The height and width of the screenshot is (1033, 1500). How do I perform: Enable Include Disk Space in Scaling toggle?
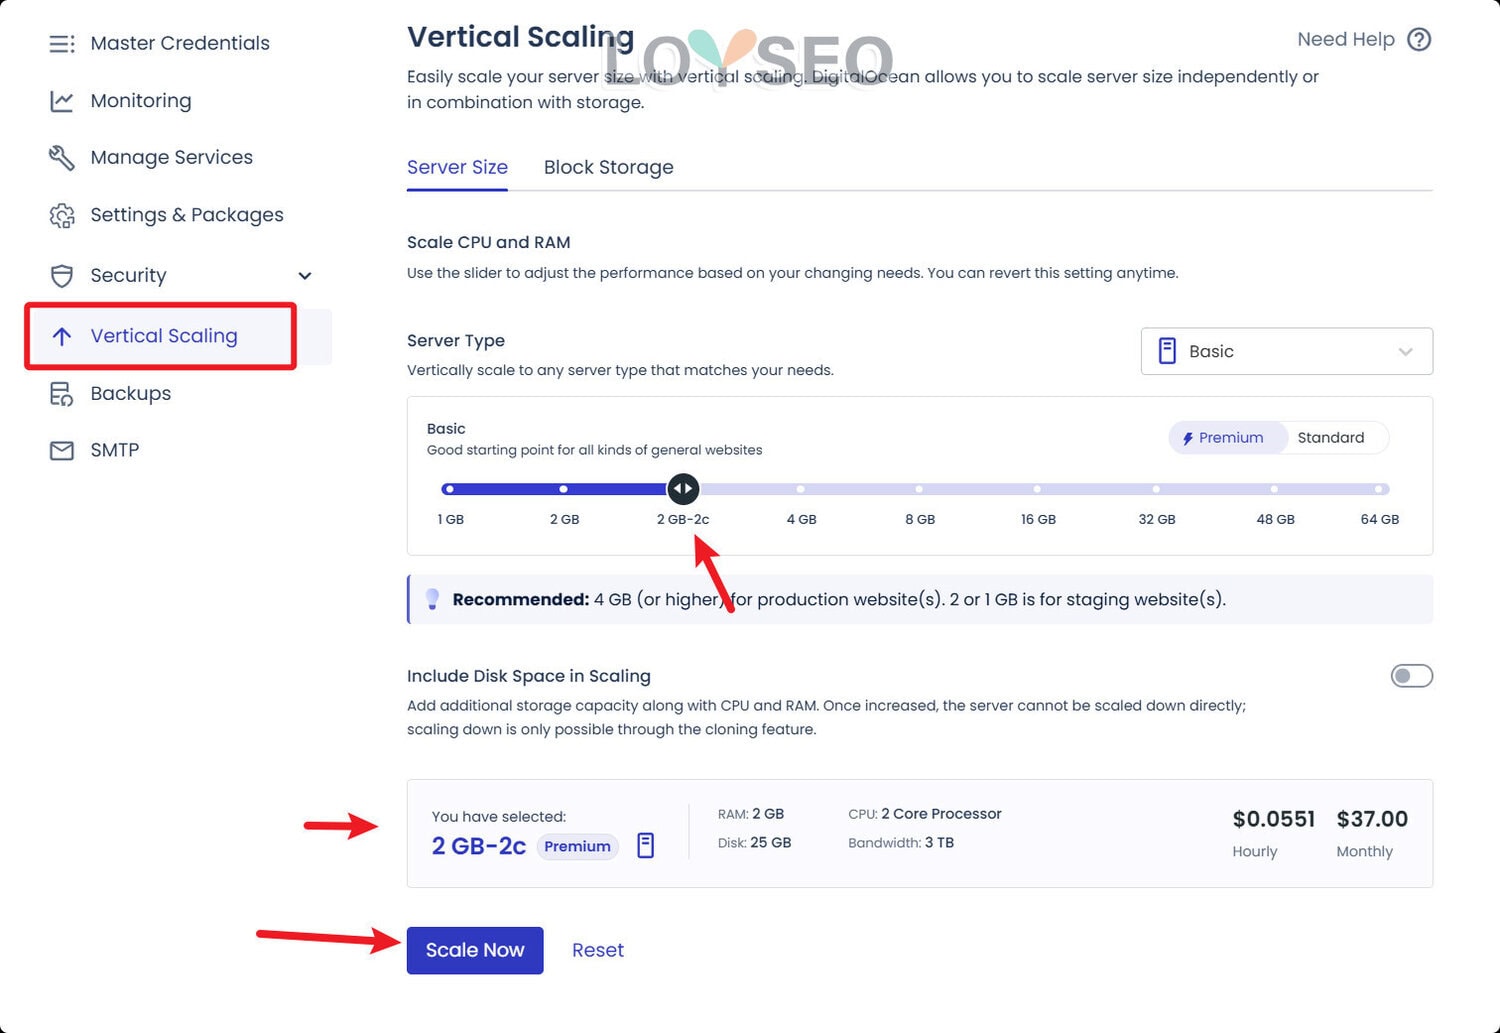[1411, 676]
